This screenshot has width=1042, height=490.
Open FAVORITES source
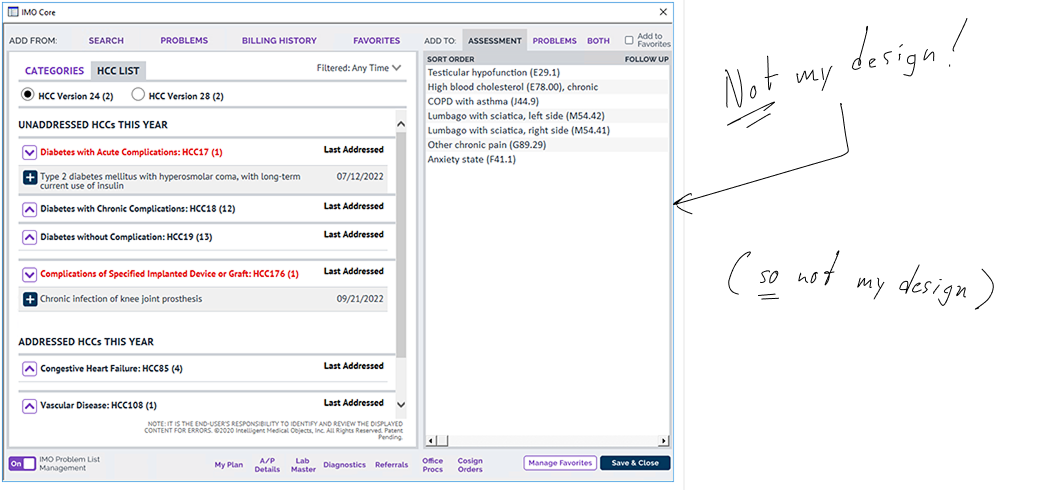pyautogui.click(x=377, y=41)
